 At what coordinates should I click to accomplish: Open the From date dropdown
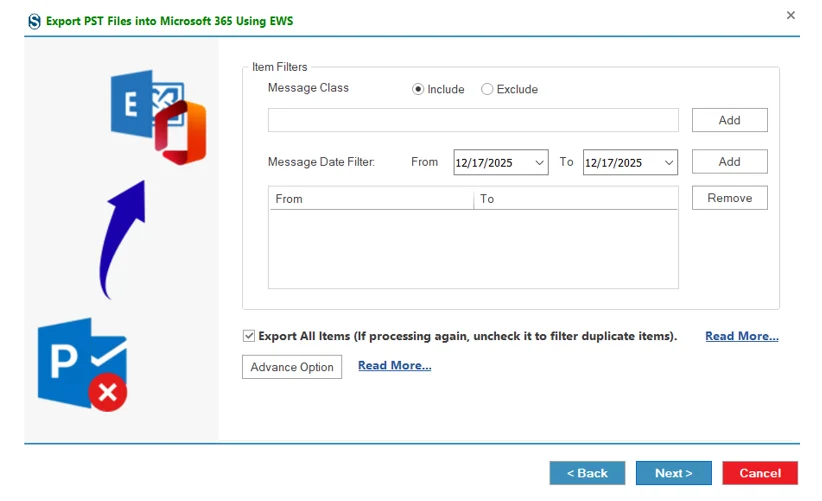click(539, 162)
